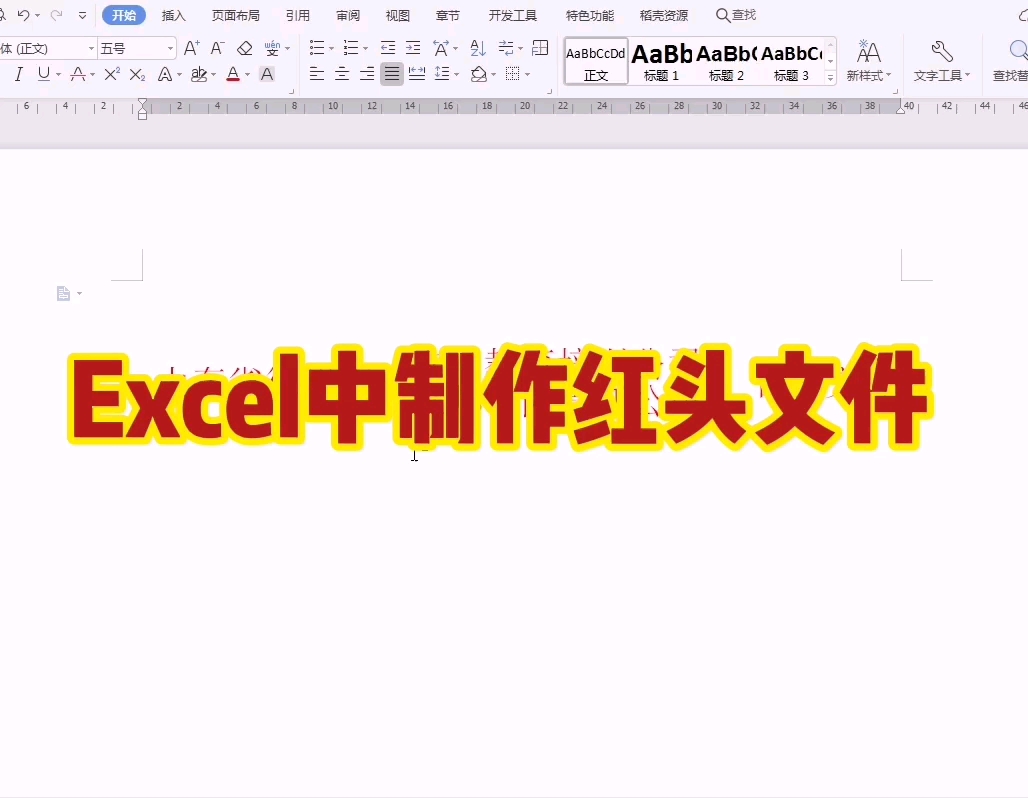The image size is (1028, 798).
Task: Toggle Italic formatting
Action: point(19,74)
